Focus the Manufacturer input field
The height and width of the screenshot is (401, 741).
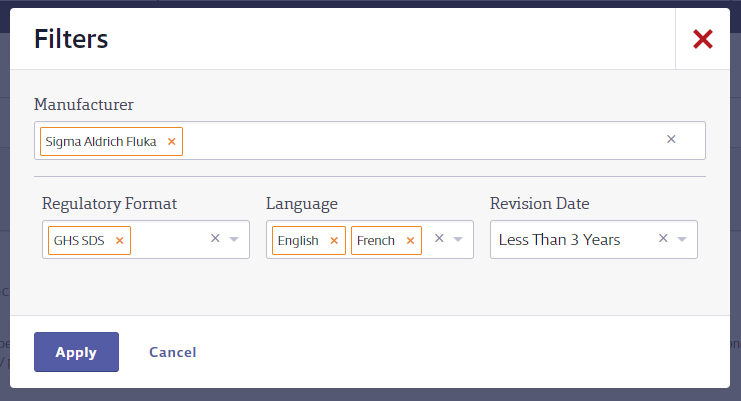[370, 140]
